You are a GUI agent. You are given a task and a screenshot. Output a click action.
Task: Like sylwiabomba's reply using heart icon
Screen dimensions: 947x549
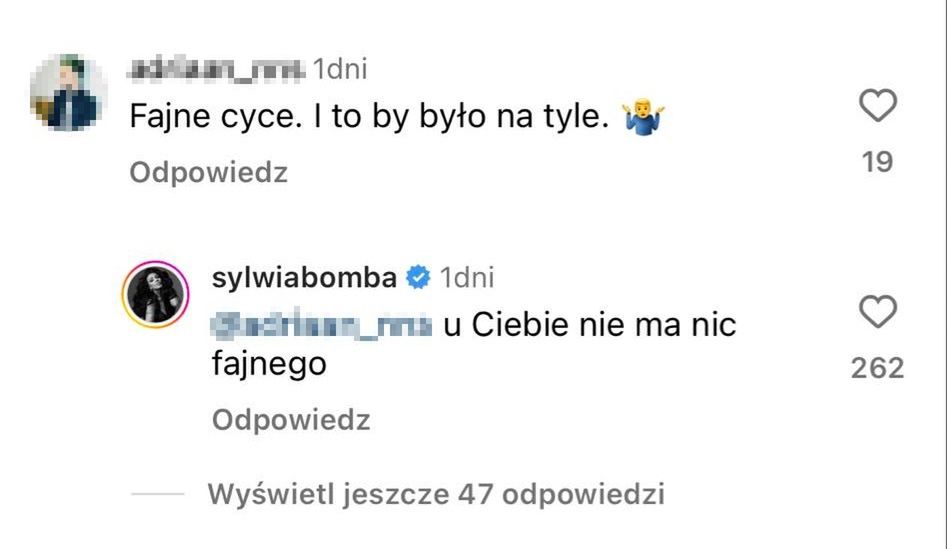point(878,314)
